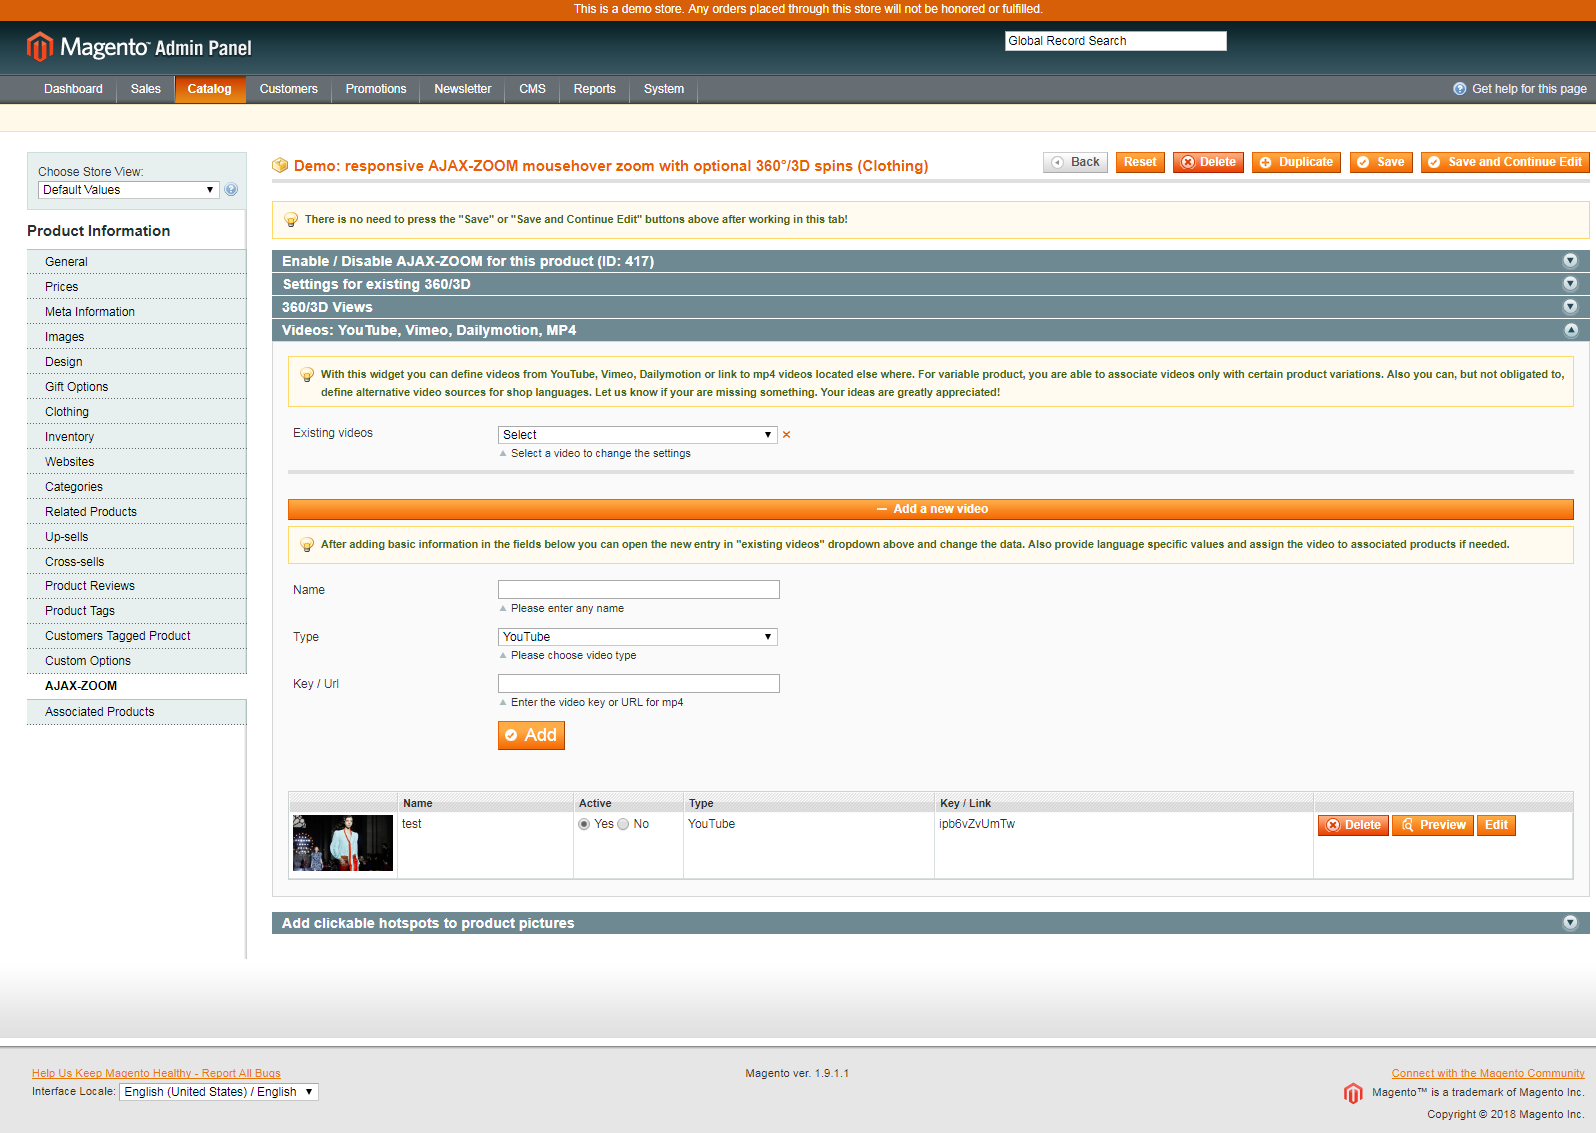Click the Duplicate button
Image resolution: width=1596 pixels, height=1133 pixels.
pos(1296,162)
